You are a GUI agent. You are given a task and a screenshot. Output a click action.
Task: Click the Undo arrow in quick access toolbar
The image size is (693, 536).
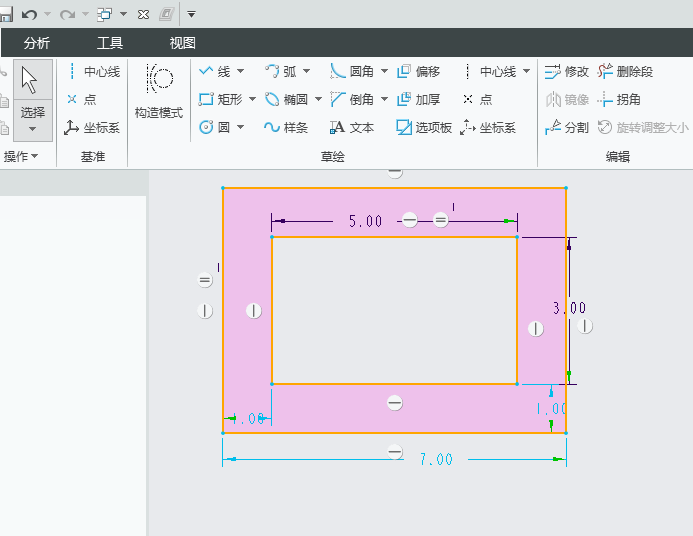[x=29, y=14]
